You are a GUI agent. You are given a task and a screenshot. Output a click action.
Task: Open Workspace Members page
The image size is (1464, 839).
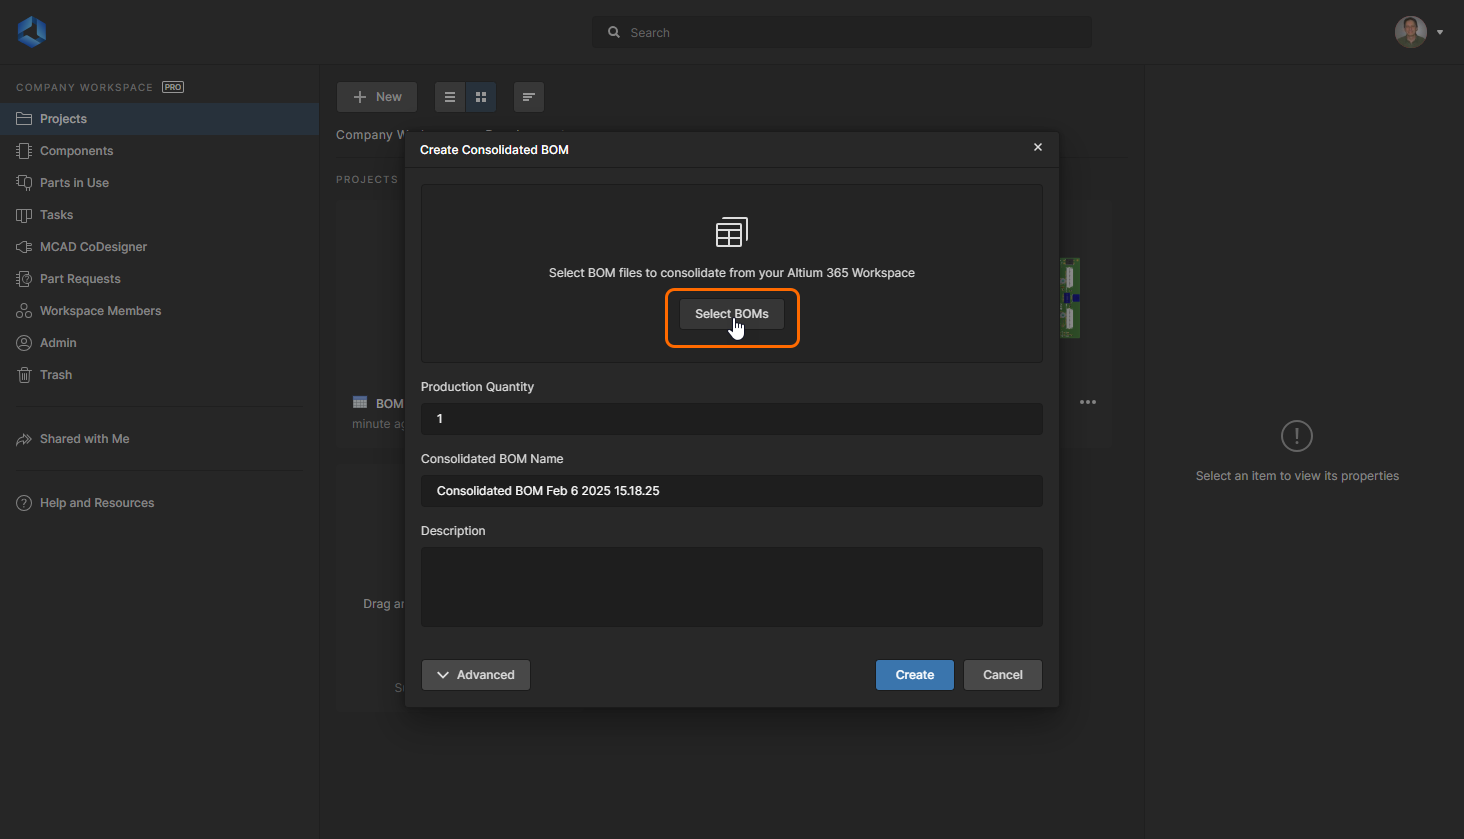point(160,311)
